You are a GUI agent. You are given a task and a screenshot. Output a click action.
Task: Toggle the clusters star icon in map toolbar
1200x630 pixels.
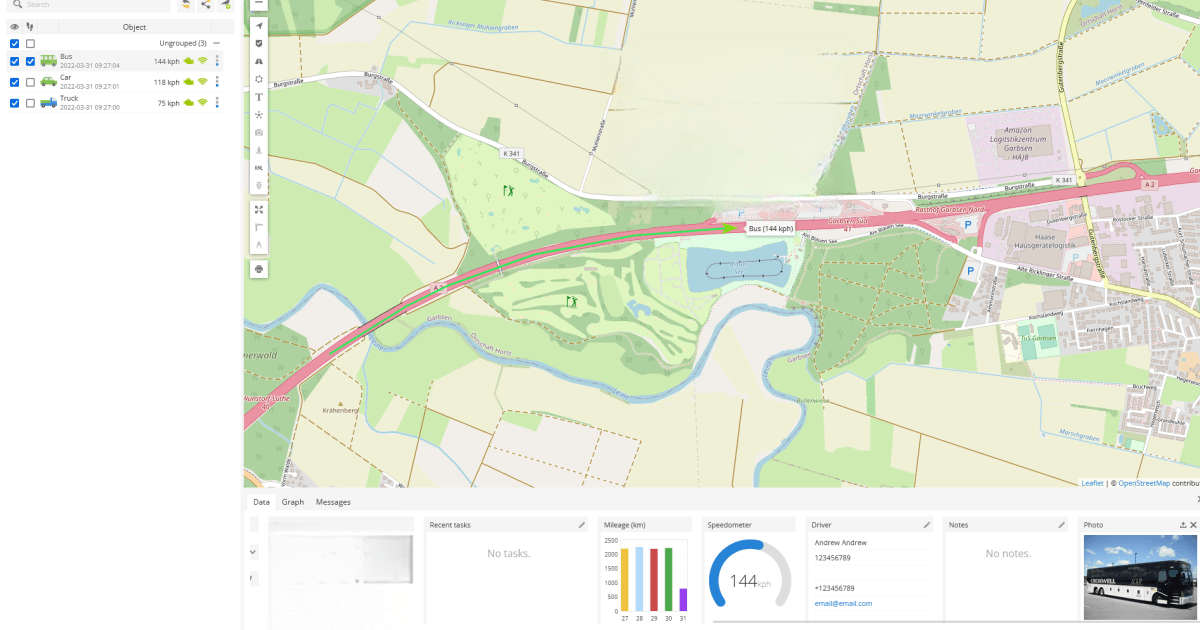259,115
